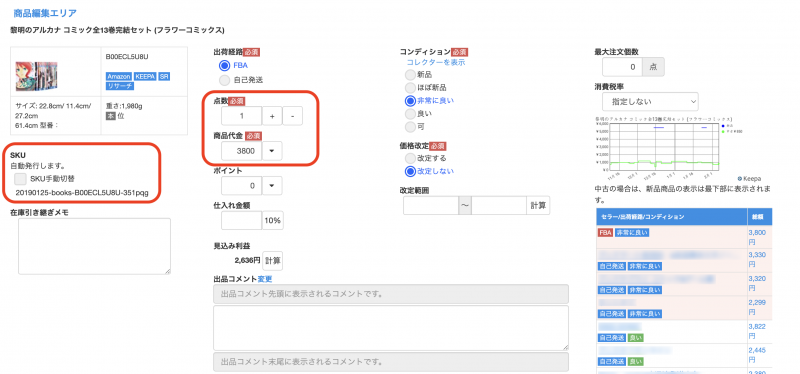The width and height of the screenshot is (800, 374).
Task: Open the 商品代金 price dropdown arrow
Action: tap(272, 151)
